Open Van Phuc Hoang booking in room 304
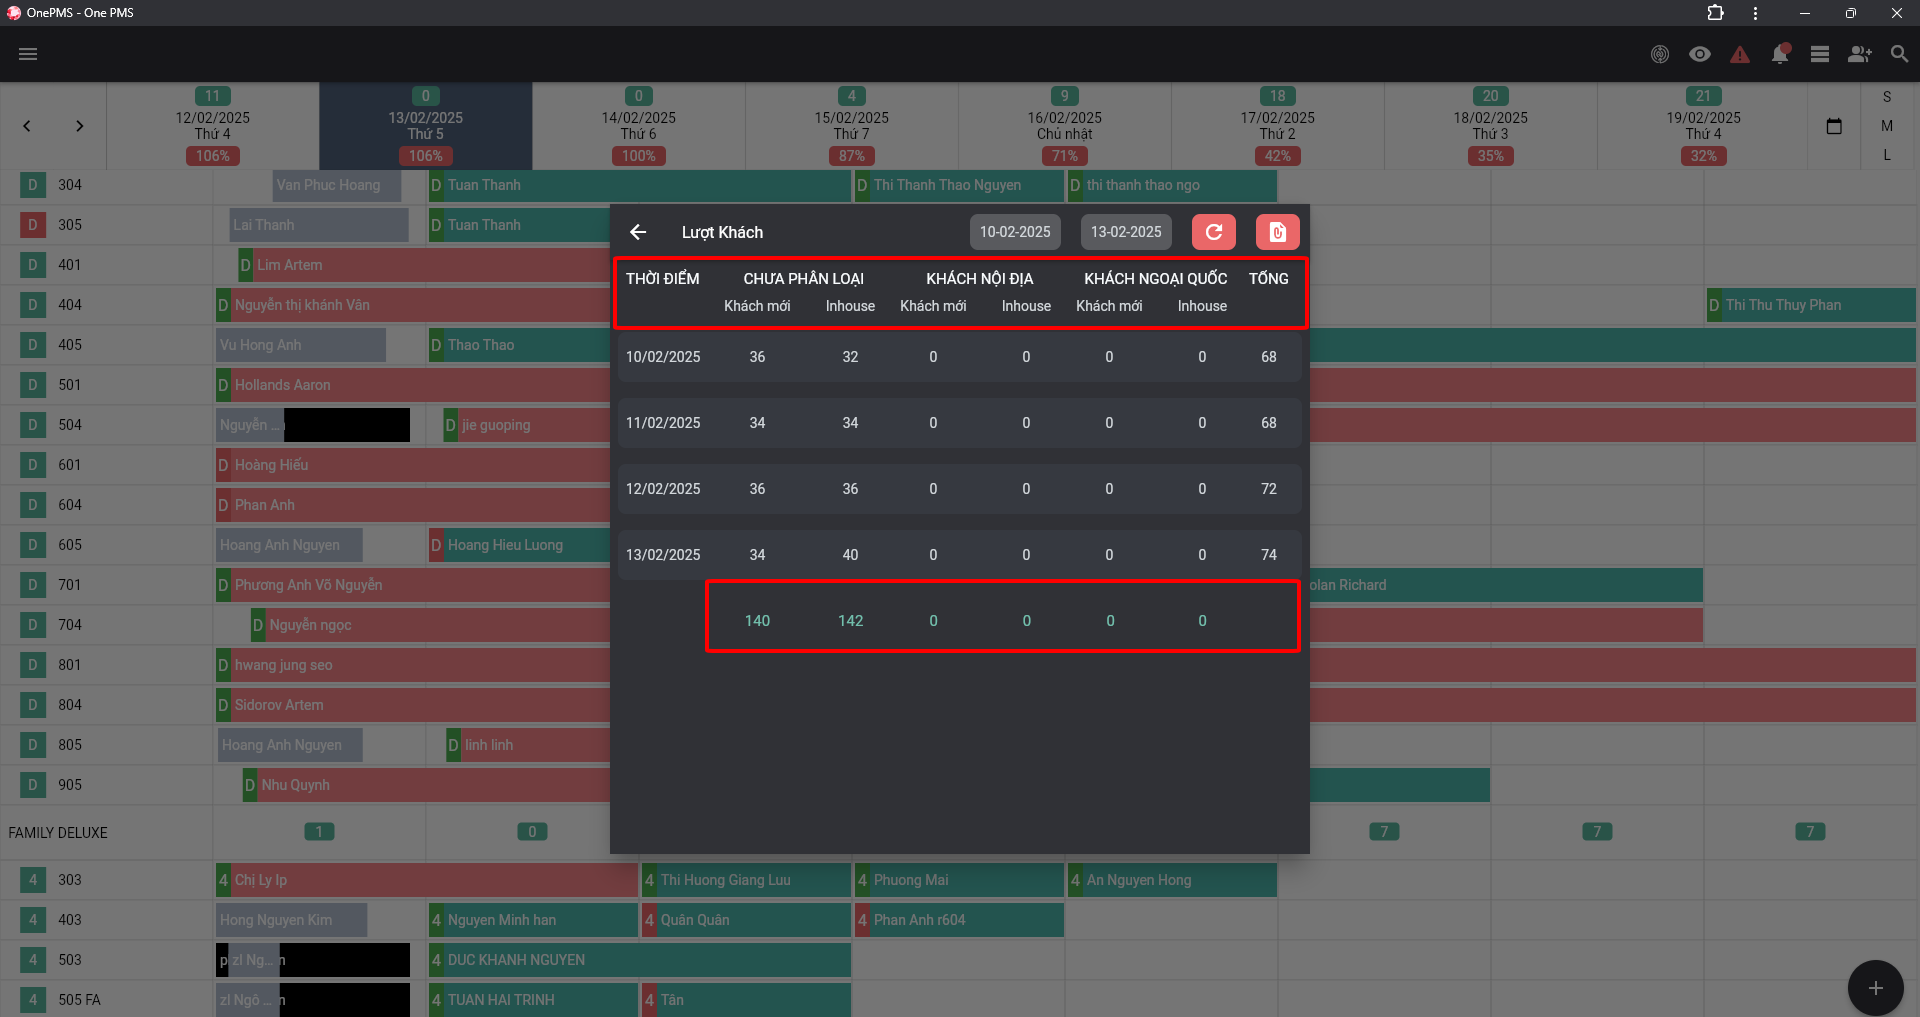 click(337, 185)
